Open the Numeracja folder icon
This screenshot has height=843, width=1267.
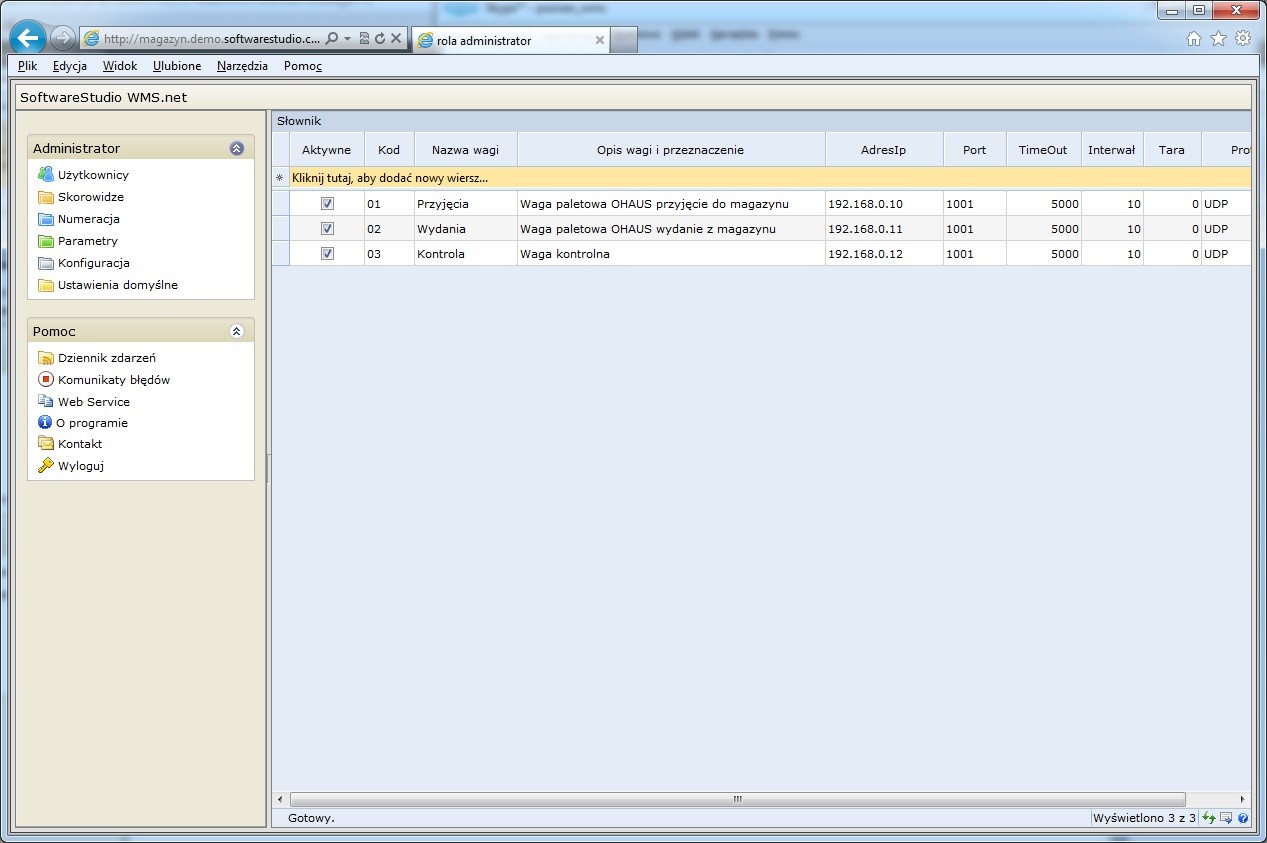pyautogui.click(x=45, y=219)
